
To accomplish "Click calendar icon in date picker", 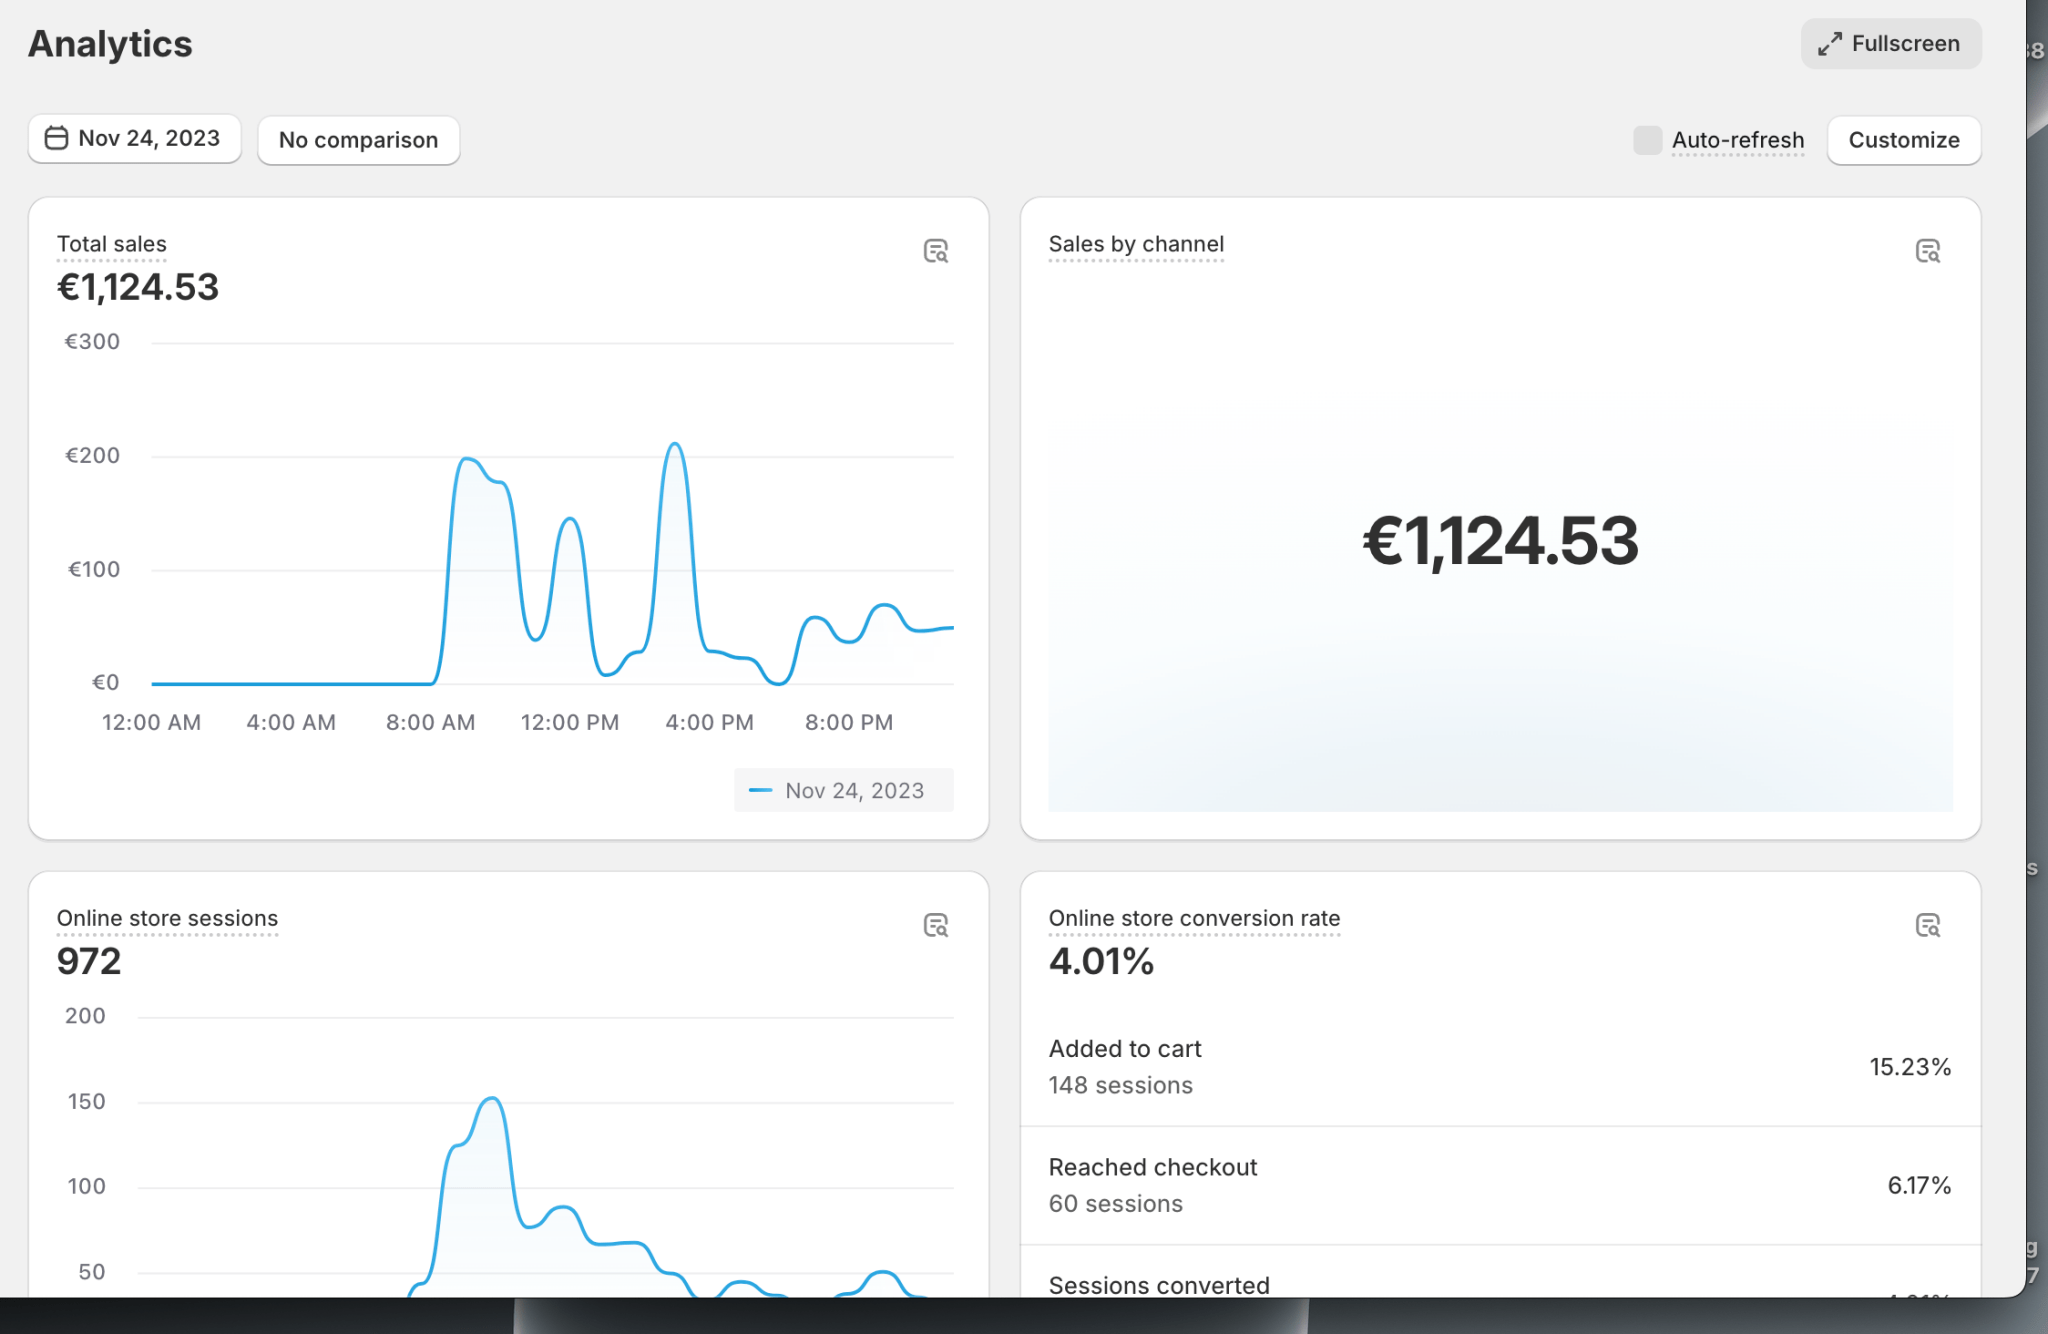I will click(x=57, y=138).
